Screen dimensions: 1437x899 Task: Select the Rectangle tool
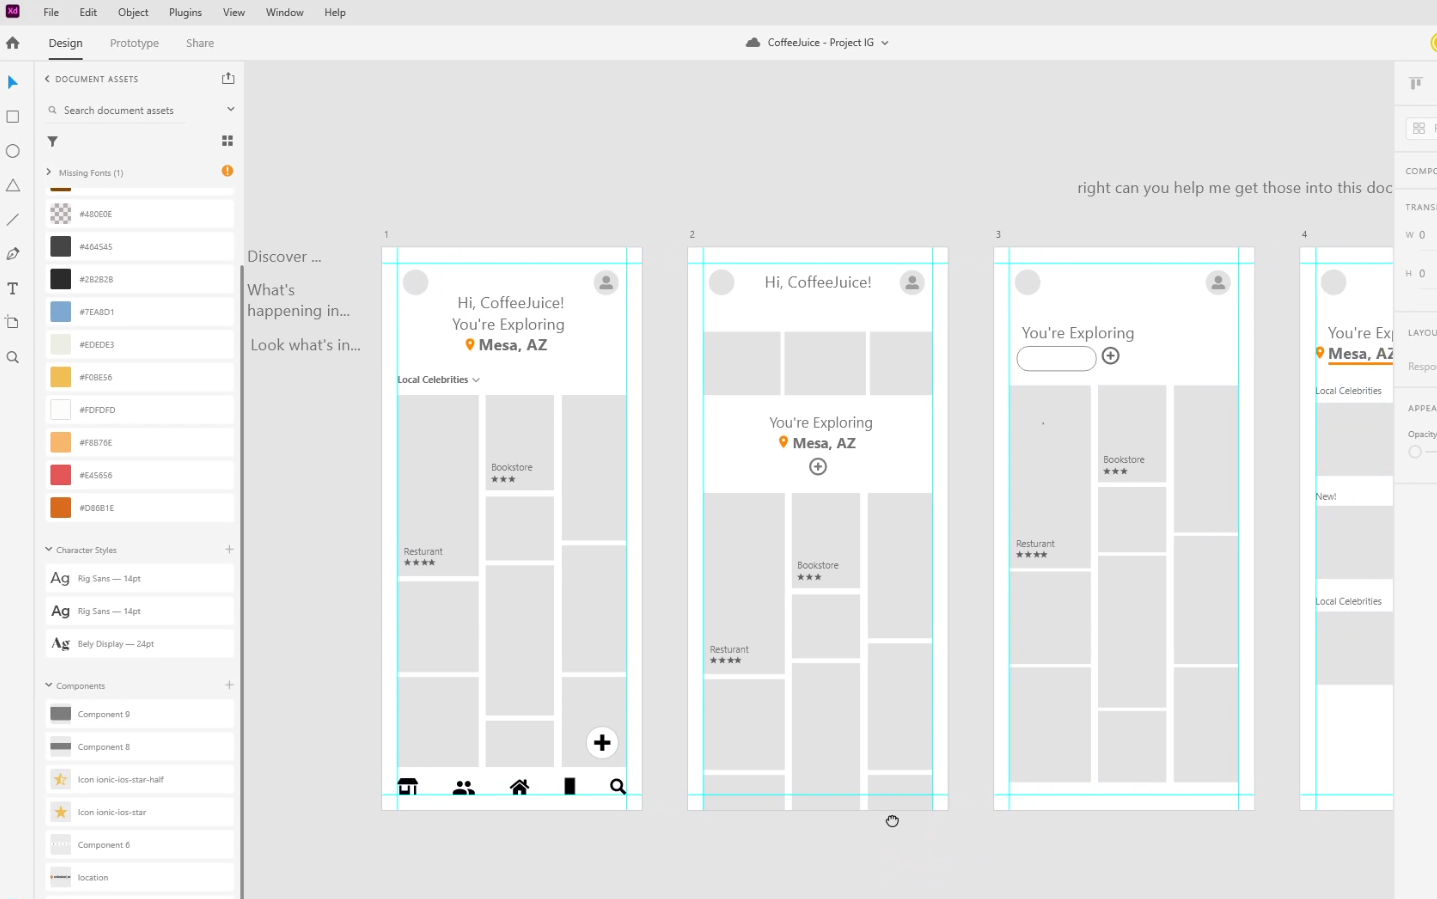[13, 117]
